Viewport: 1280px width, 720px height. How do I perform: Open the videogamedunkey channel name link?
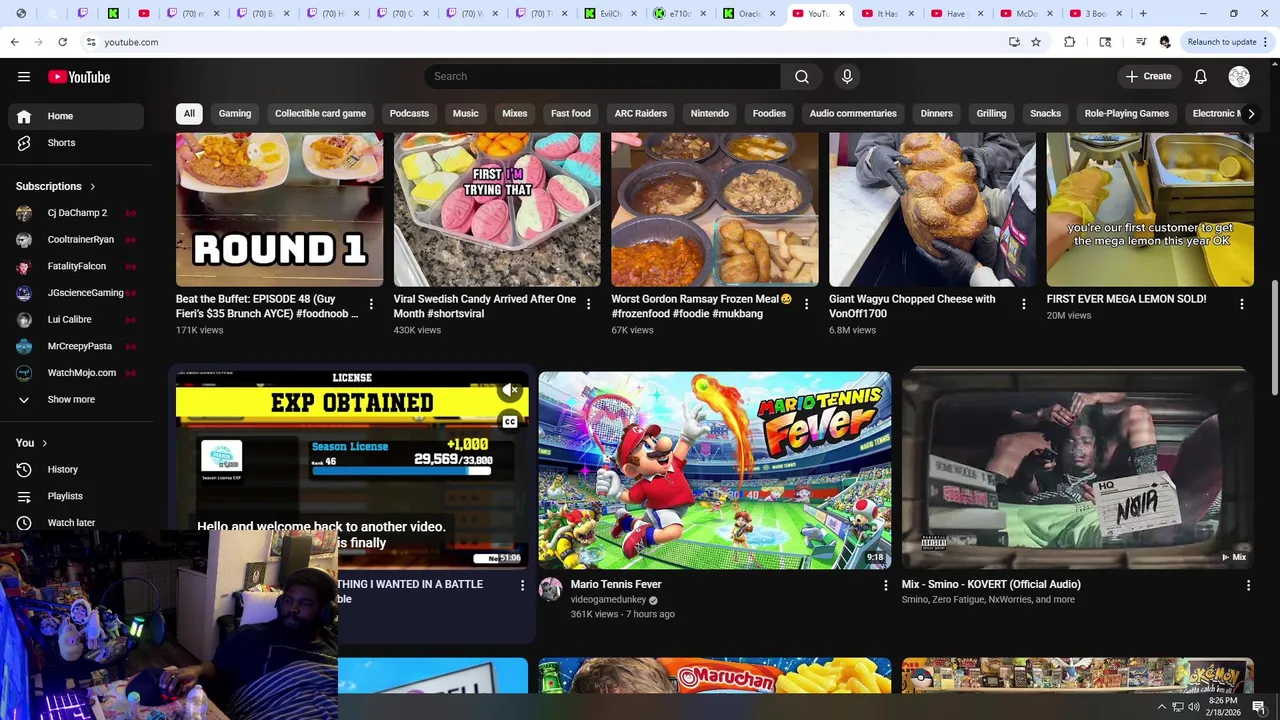point(608,600)
